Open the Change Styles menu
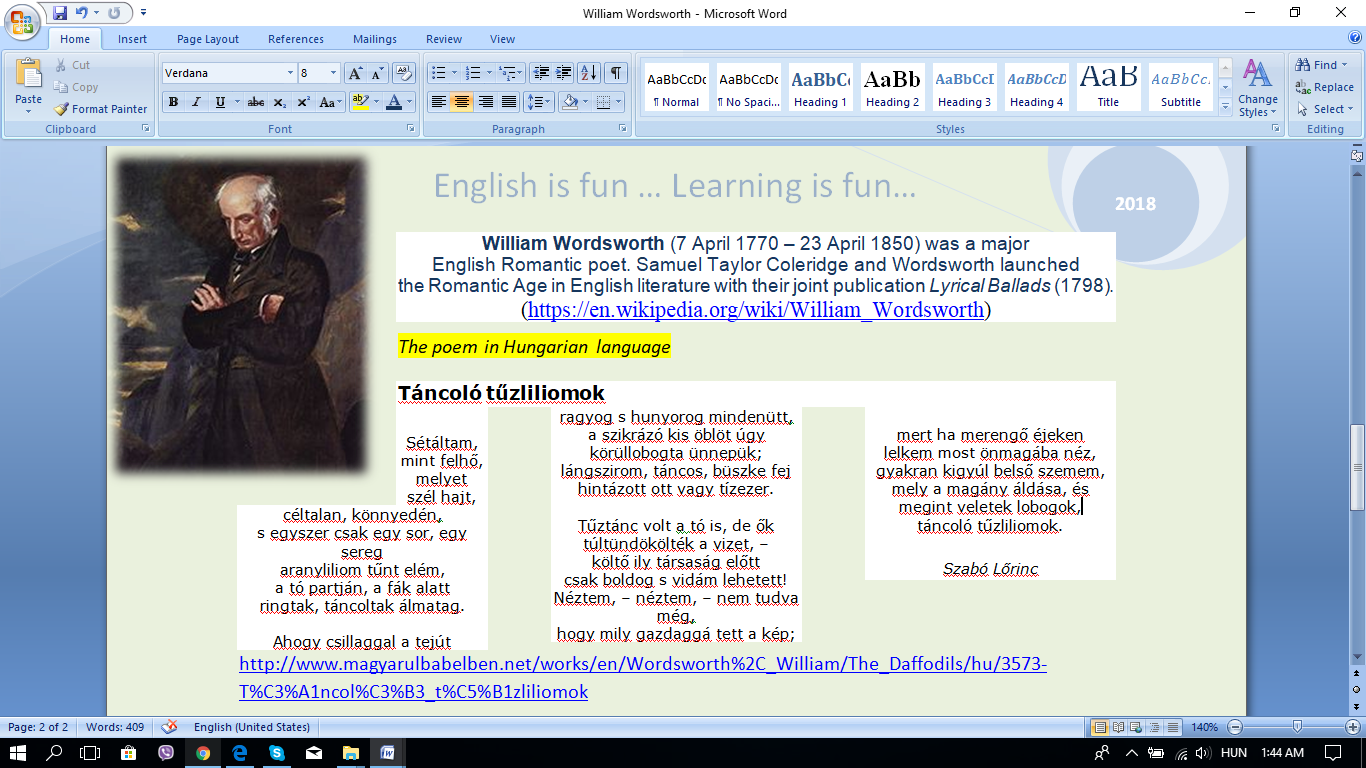The image size is (1366, 768). (1257, 88)
